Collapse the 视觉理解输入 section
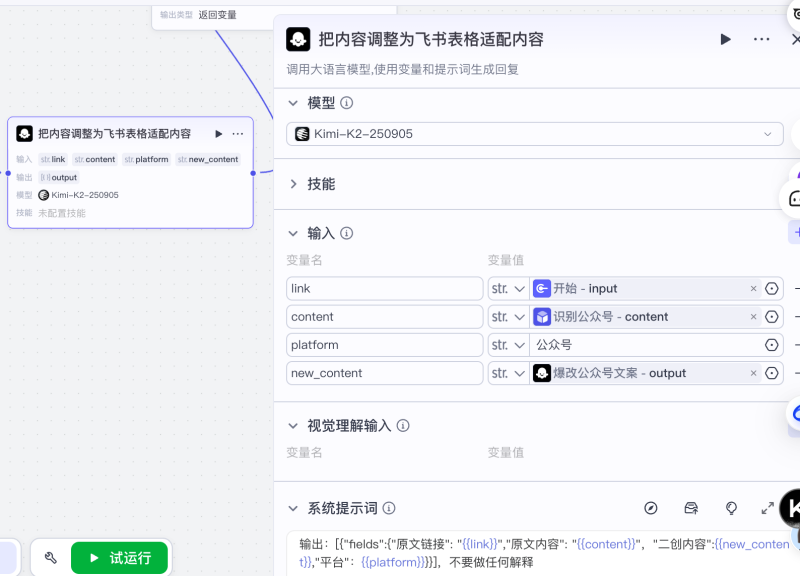Screen dimensions: 800x576 coord(292,425)
